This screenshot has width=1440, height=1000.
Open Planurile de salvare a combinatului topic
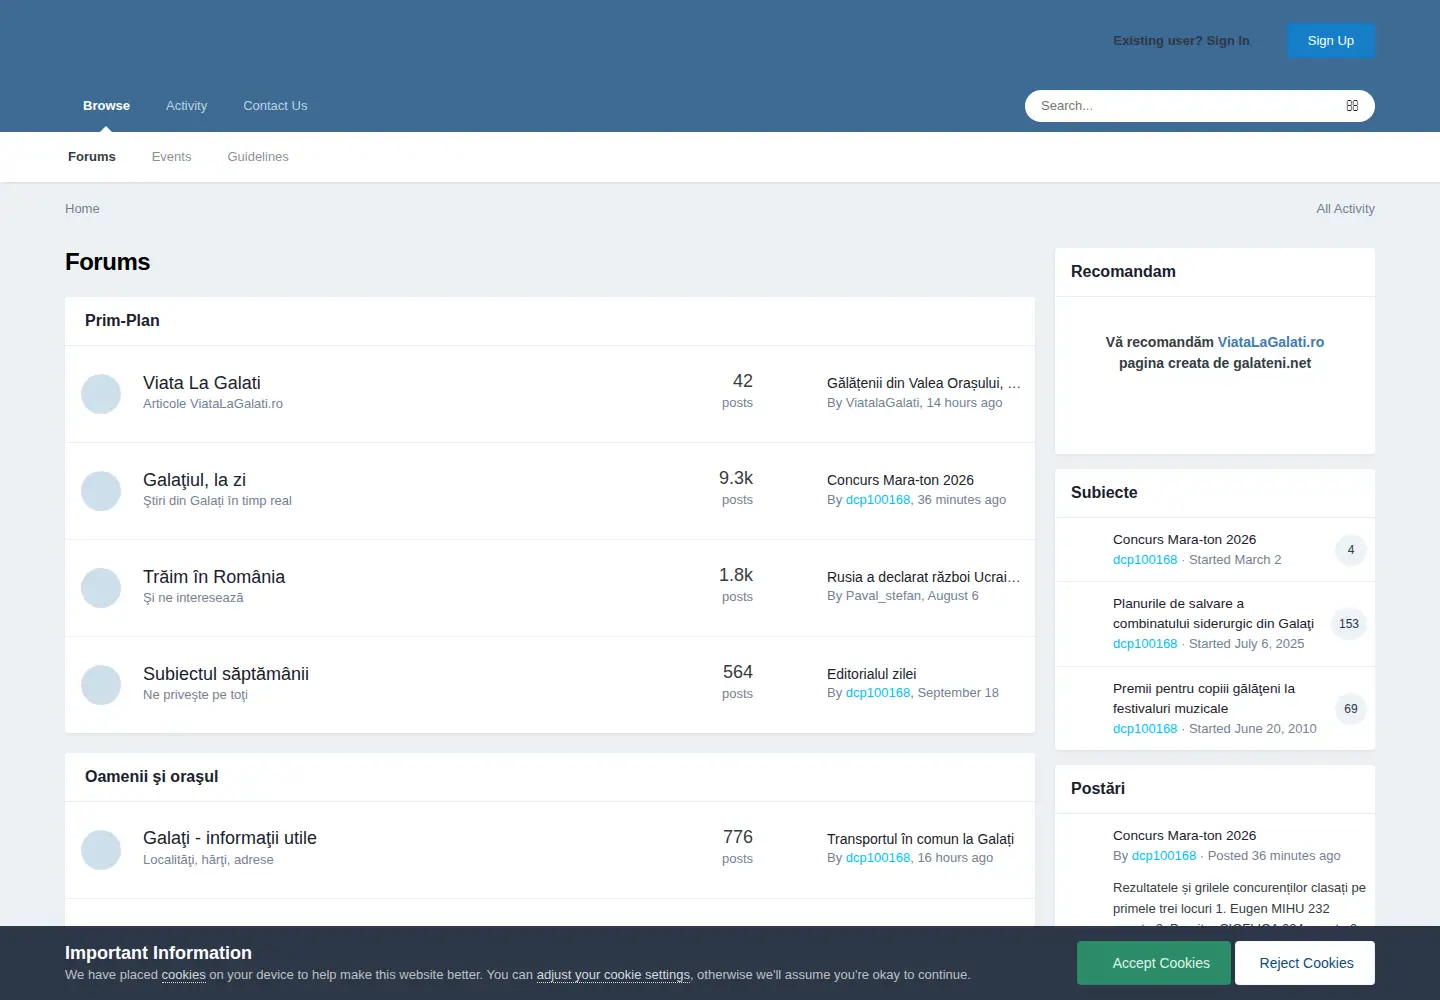pyautogui.click(x=1213, y=614)
